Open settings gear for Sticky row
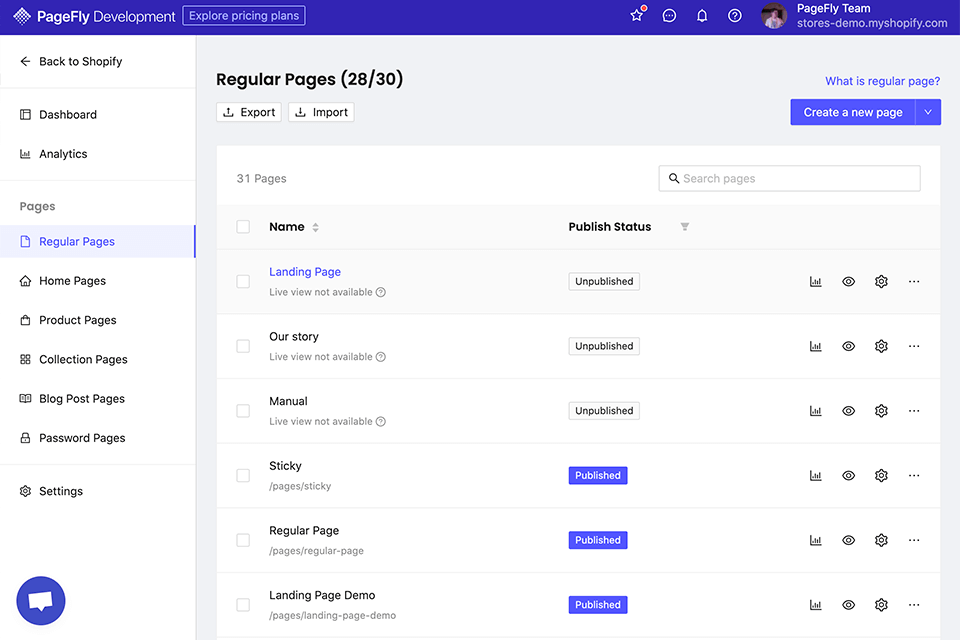This screenshot has width=960, height=640. tap(881, 475)
